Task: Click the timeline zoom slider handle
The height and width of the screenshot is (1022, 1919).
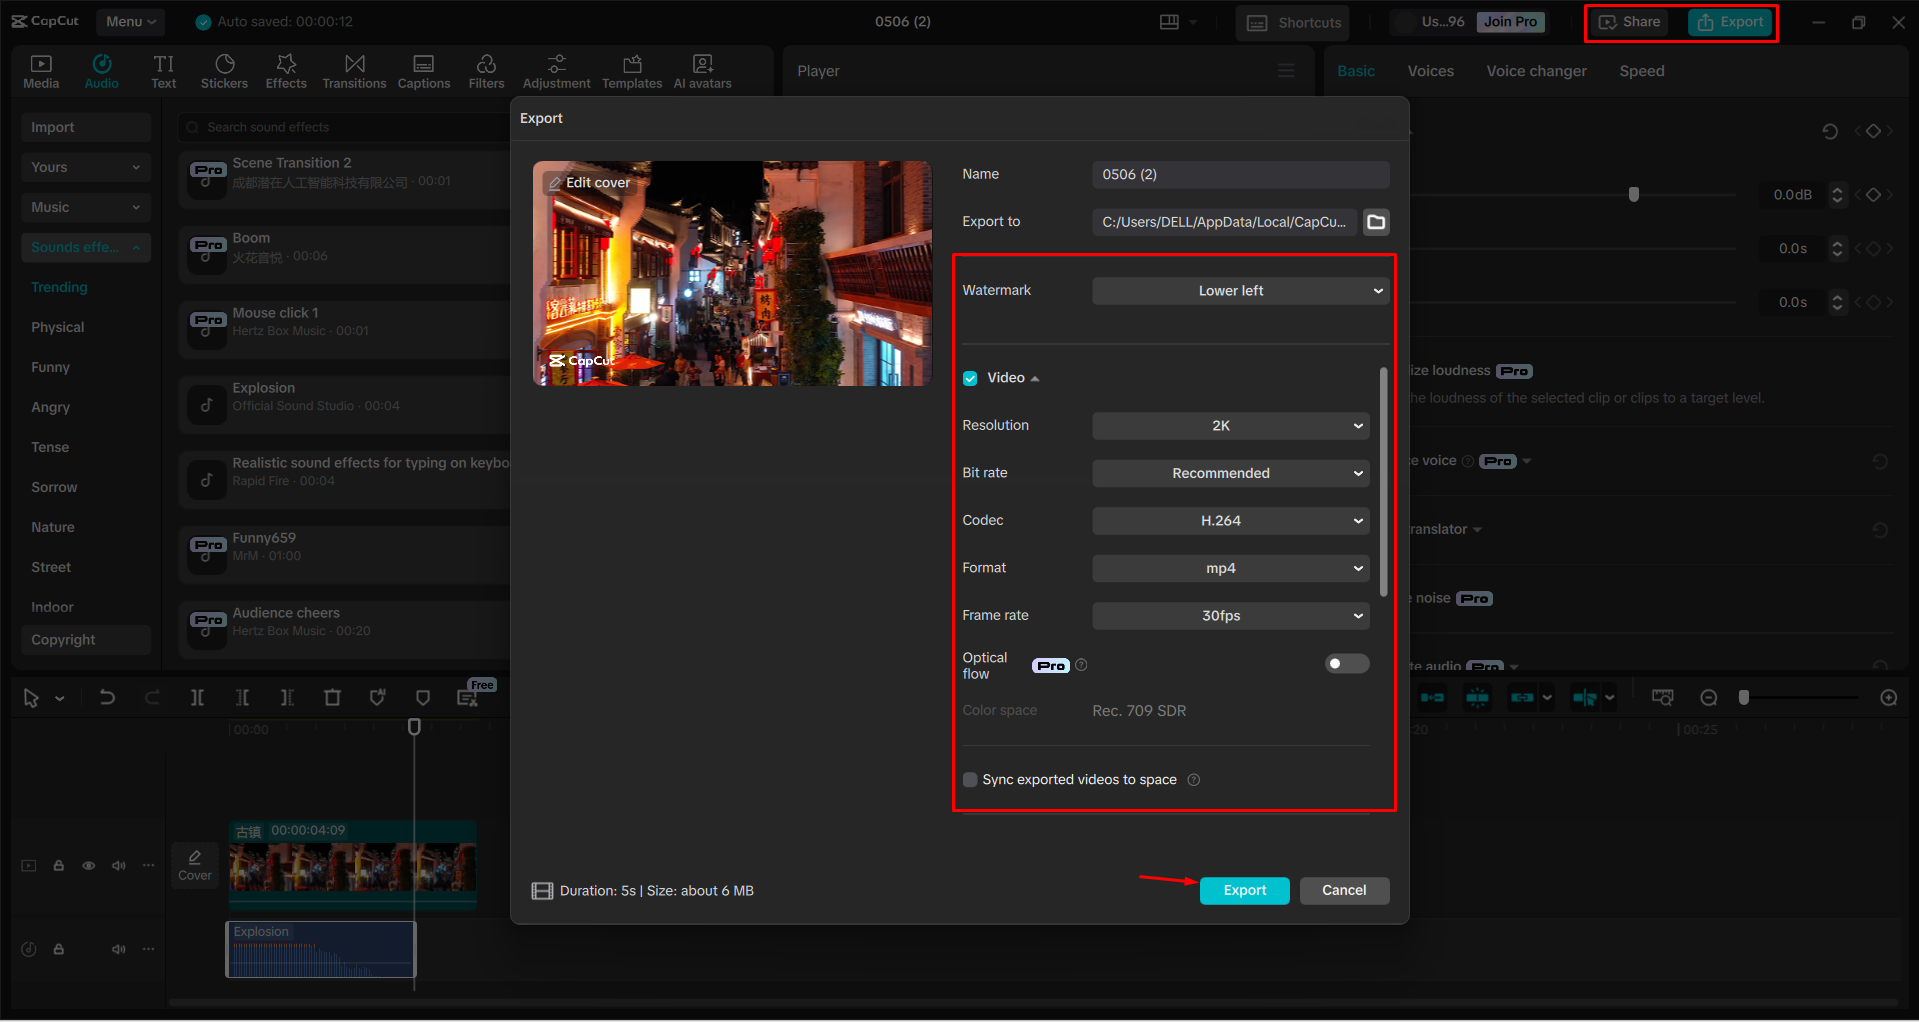Action: click(1745, 697)
